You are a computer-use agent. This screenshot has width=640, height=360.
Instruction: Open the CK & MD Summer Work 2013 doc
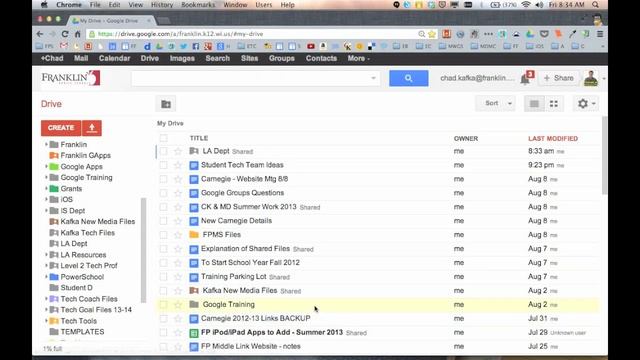249,207
